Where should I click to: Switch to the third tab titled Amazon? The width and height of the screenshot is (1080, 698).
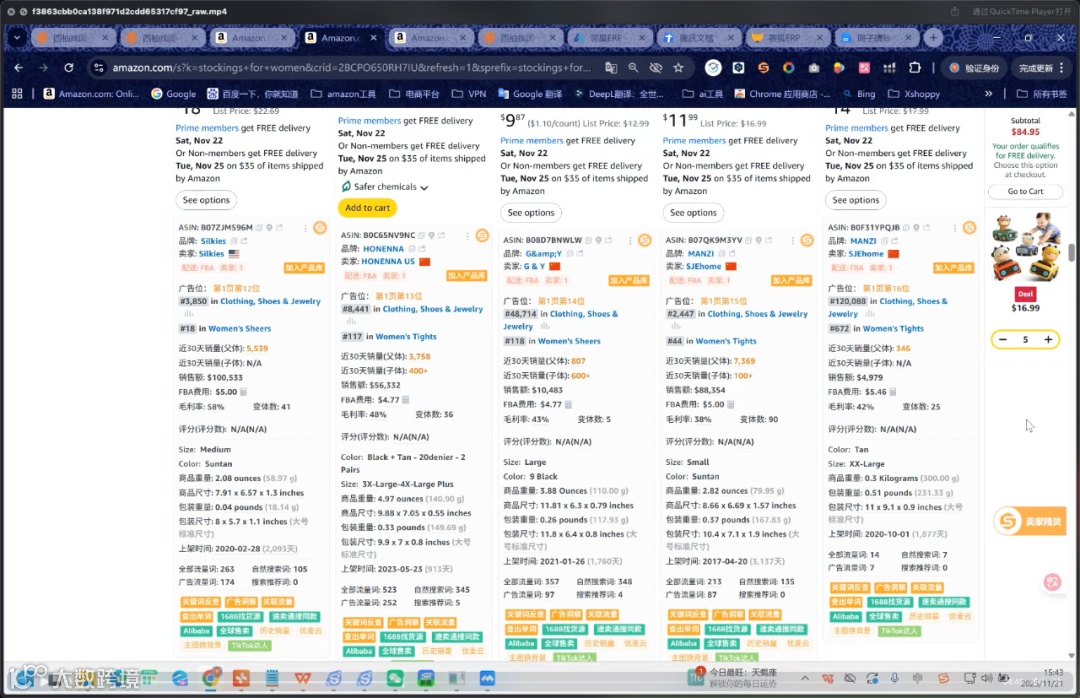tap(251, 38)
